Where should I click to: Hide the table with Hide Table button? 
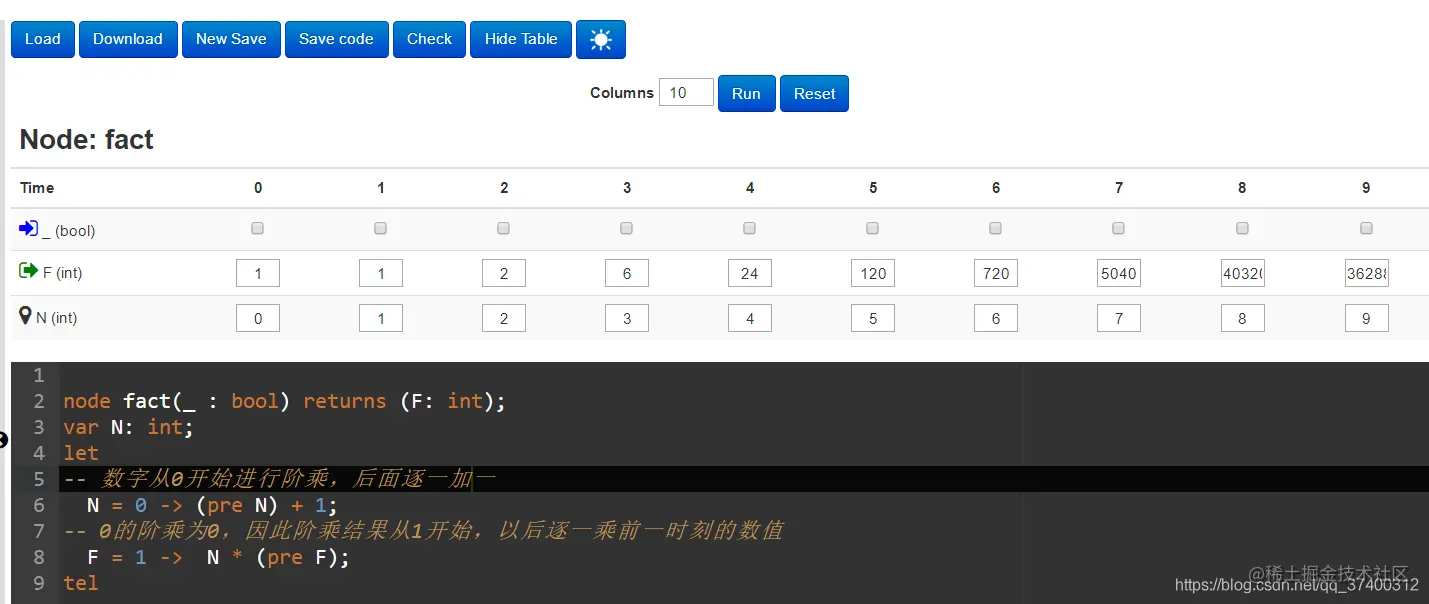pos(520,39)
